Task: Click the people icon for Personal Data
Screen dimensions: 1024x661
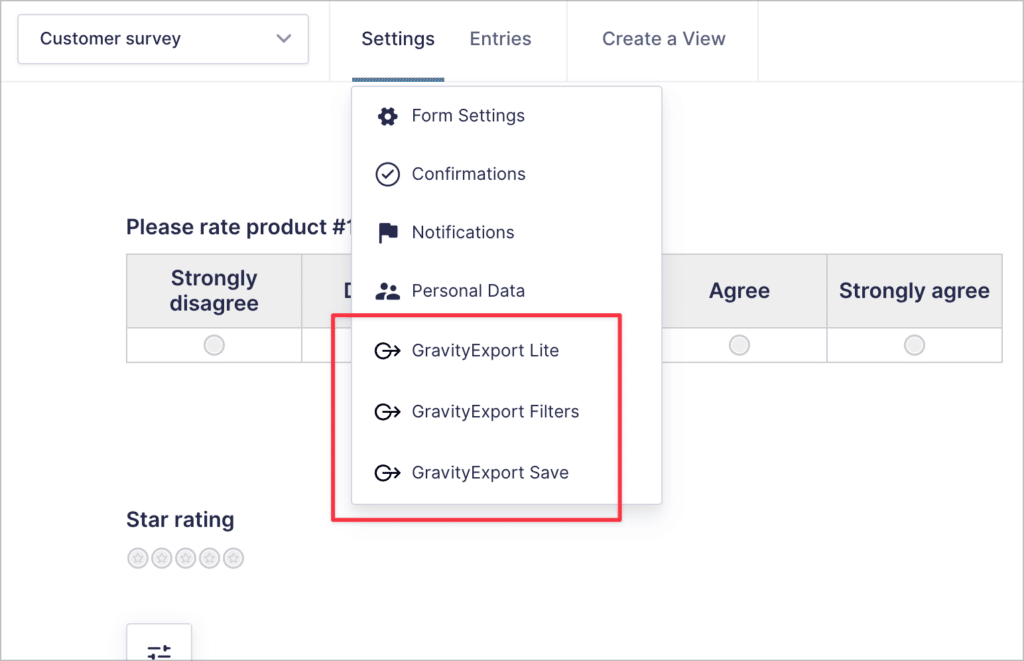Action: tap(387, 291)
